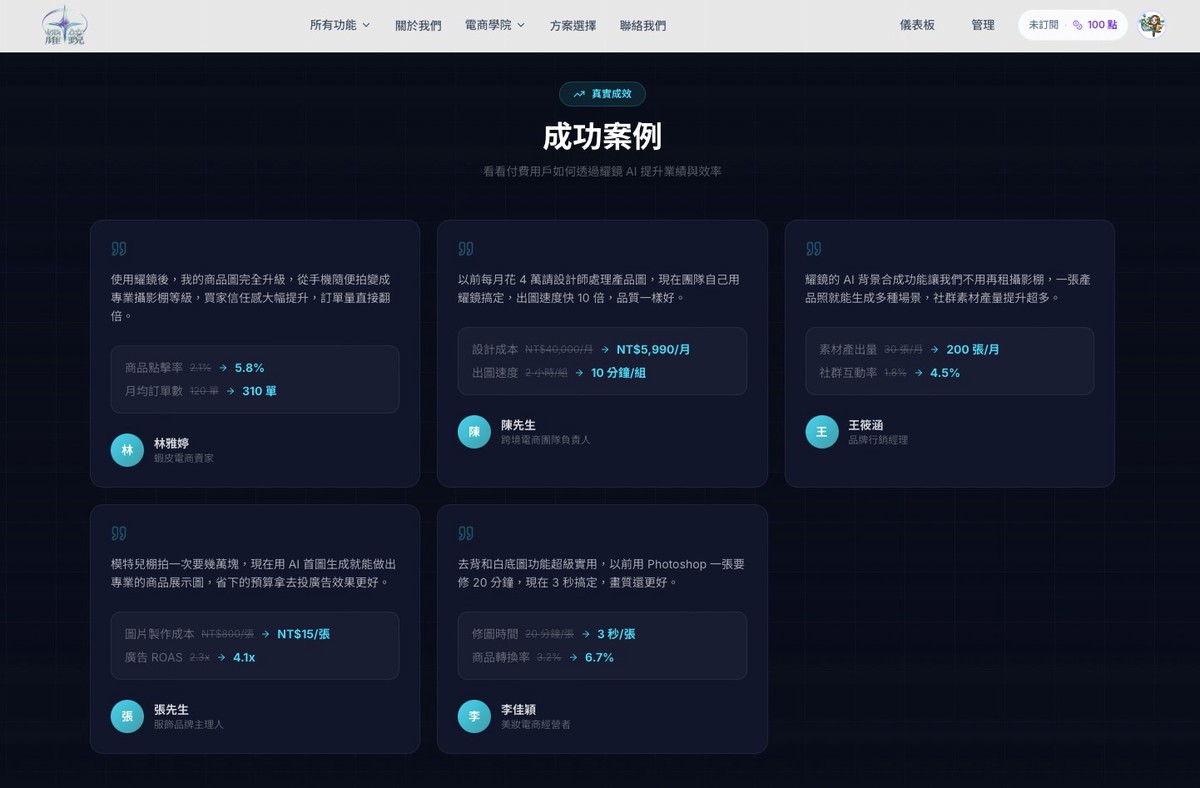Image resolution: width=1200 pixels, height=788 pixels.
Task: Expand the 所有功能 dropdown
Action: pos(335,25)
